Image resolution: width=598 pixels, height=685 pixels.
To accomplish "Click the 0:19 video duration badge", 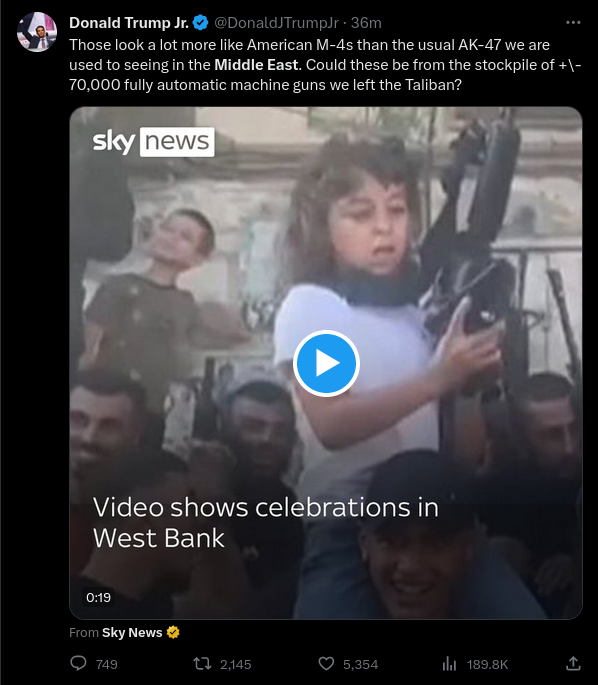I will 98,597.
